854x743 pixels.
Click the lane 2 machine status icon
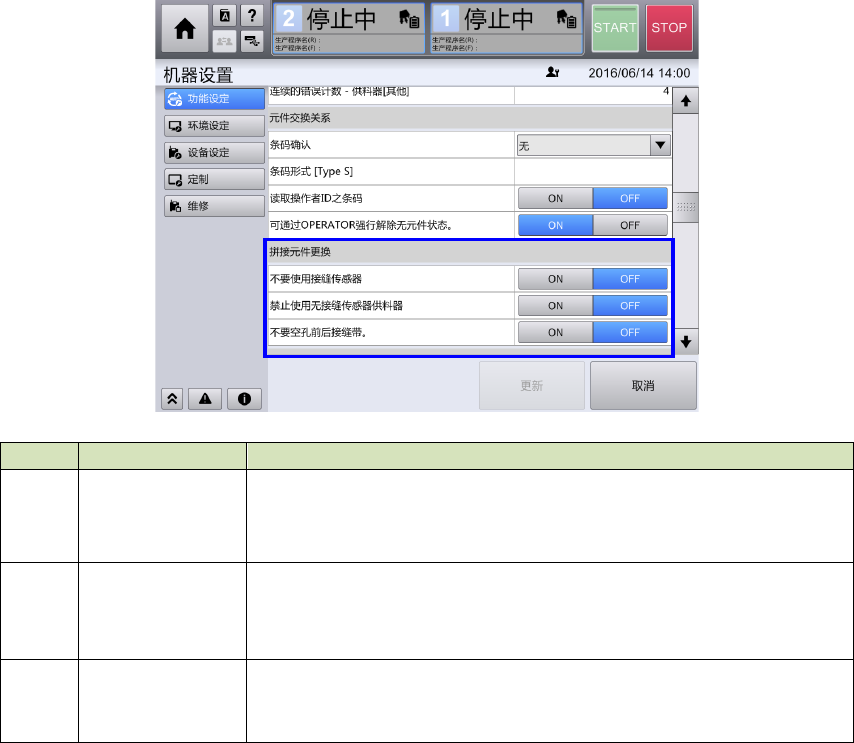(408, 19)
